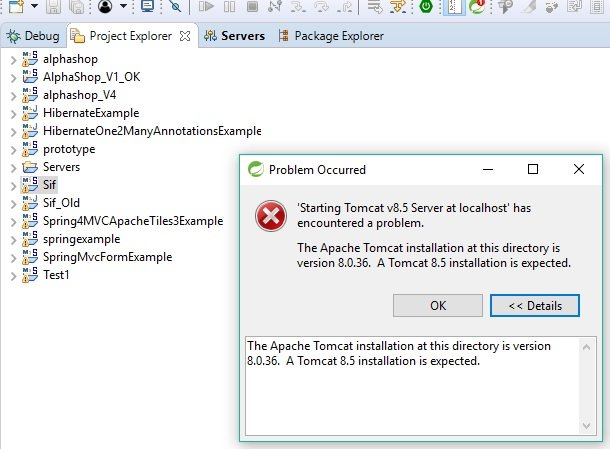Click the Suspend debug icon
610x449 pixels.
coord(230,6)
